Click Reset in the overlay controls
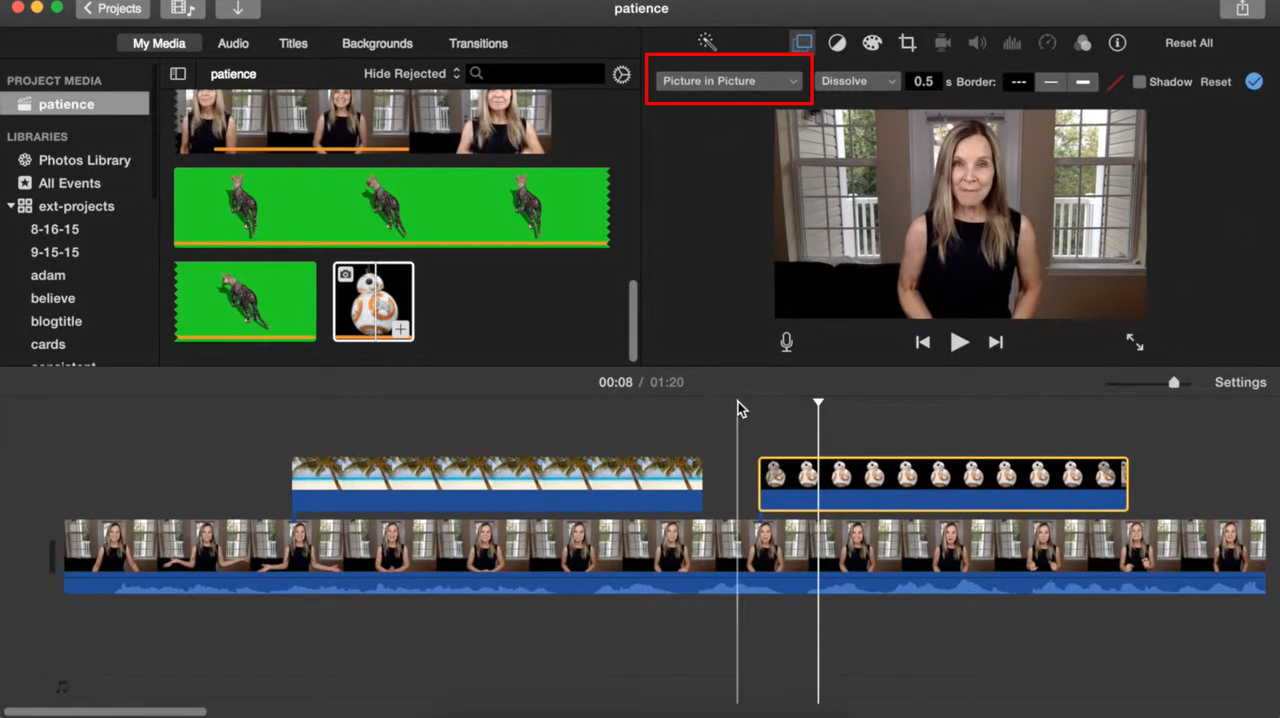This screenshot has width=1280, height=718. 1216,82
